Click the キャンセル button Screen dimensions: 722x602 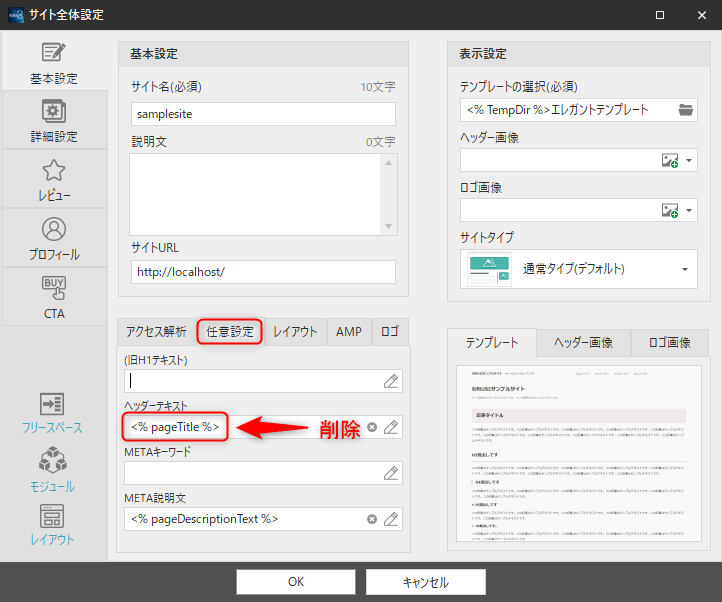[425, 582]
